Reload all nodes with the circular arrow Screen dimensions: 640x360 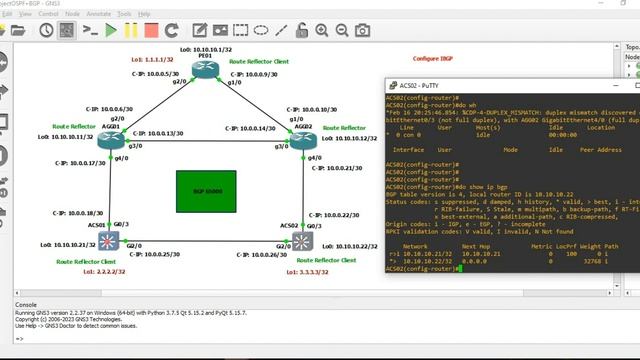pyautogui.click(x=171, y=30)
